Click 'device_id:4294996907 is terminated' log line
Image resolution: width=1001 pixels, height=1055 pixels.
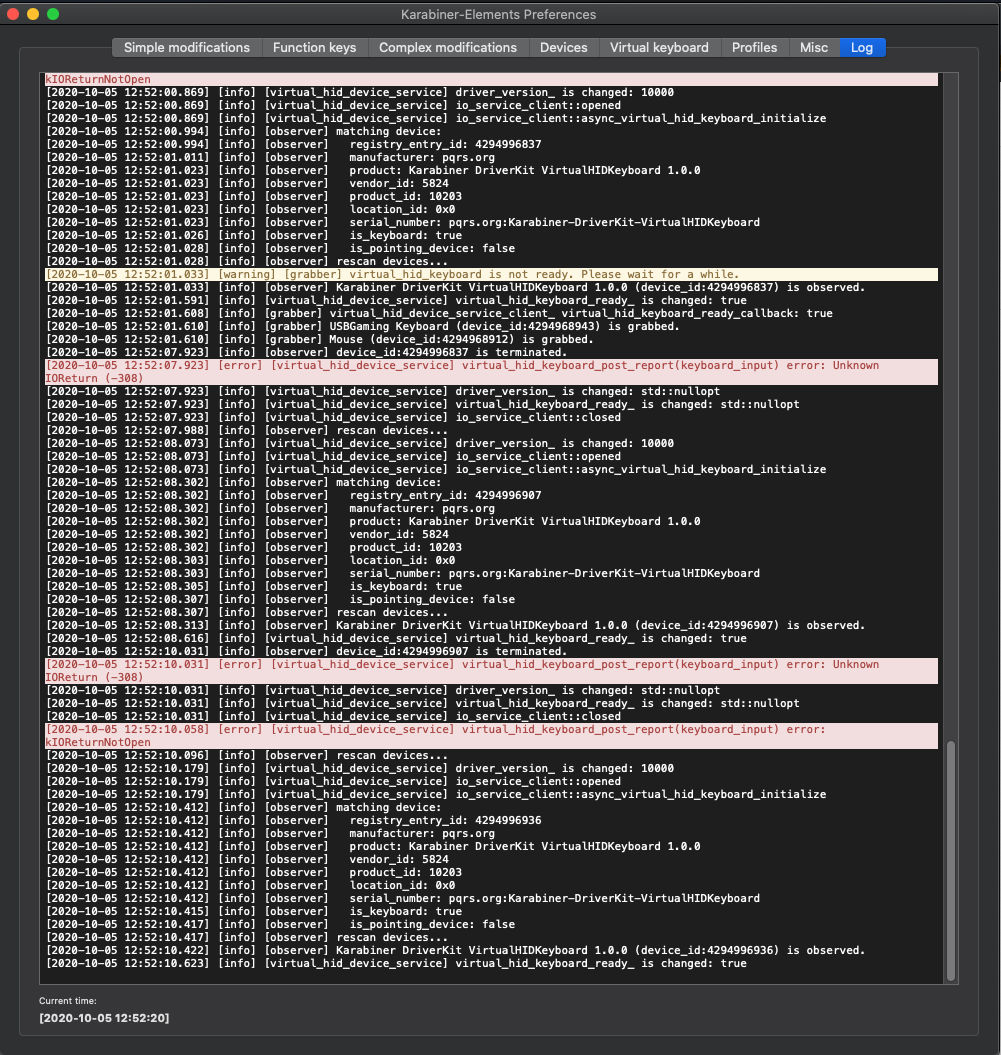(306, 651)
